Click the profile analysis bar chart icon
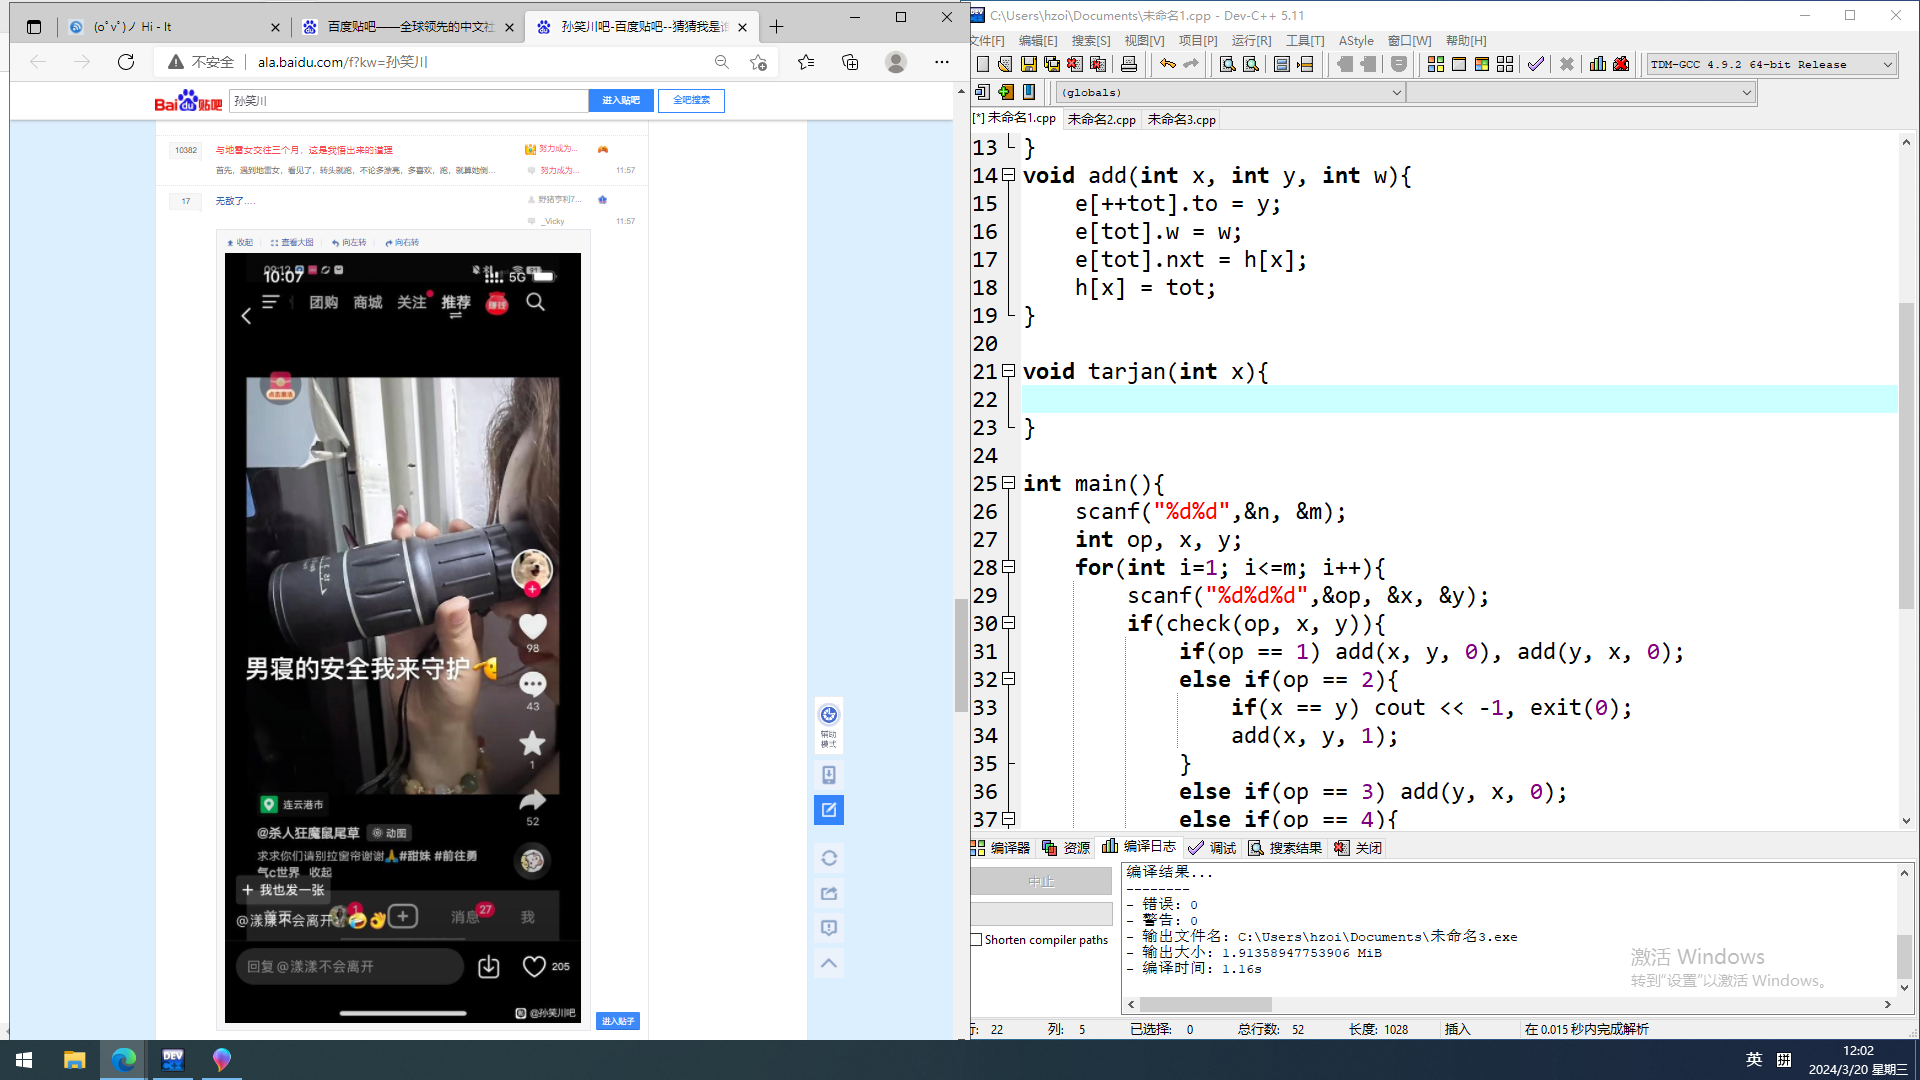Viewport: 1920px width, 1080px height. tap(1597, 64)
